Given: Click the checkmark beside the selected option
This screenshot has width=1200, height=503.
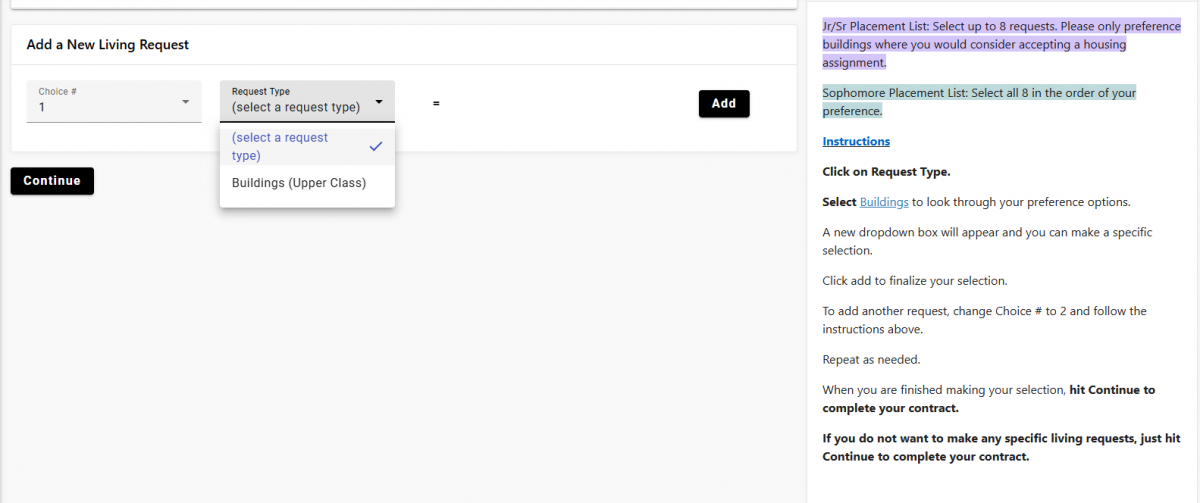Looking at the screenshot, I should coord(376,146).
